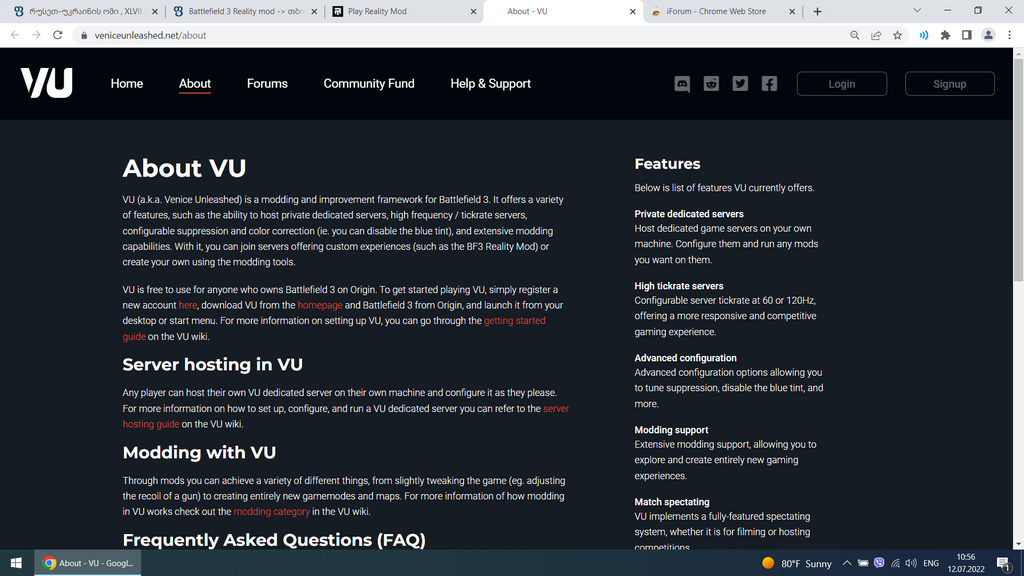Open Community Fund in navigation

pyautogui.click(x=369, y=84)
